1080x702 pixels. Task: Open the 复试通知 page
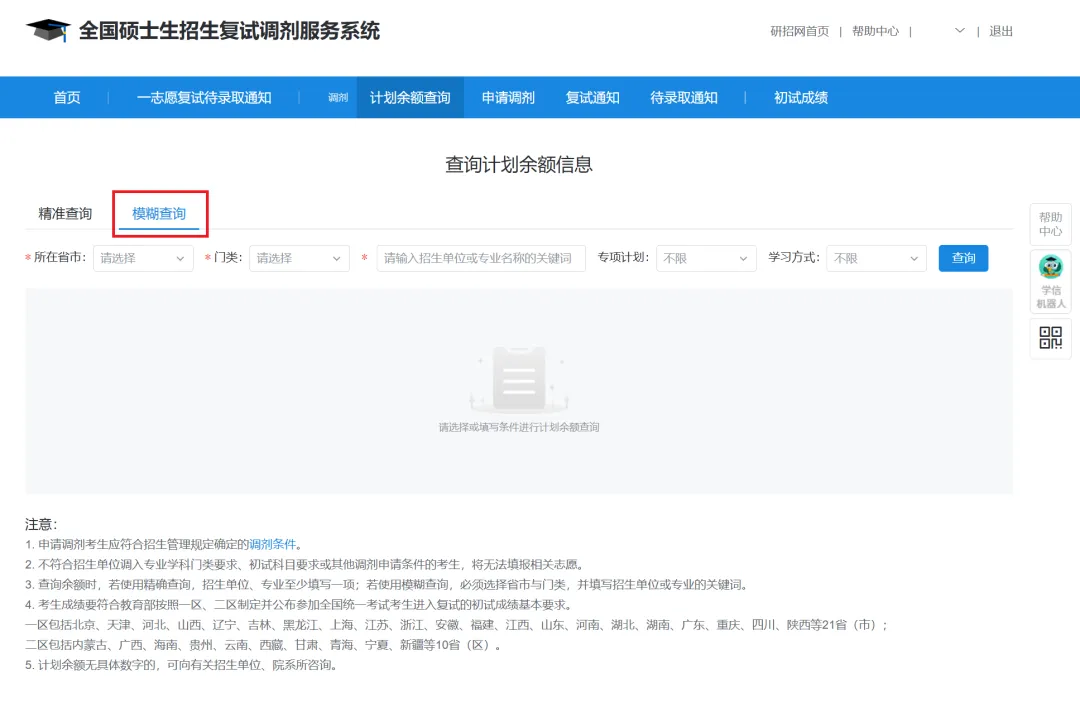(x=591, y=97)
